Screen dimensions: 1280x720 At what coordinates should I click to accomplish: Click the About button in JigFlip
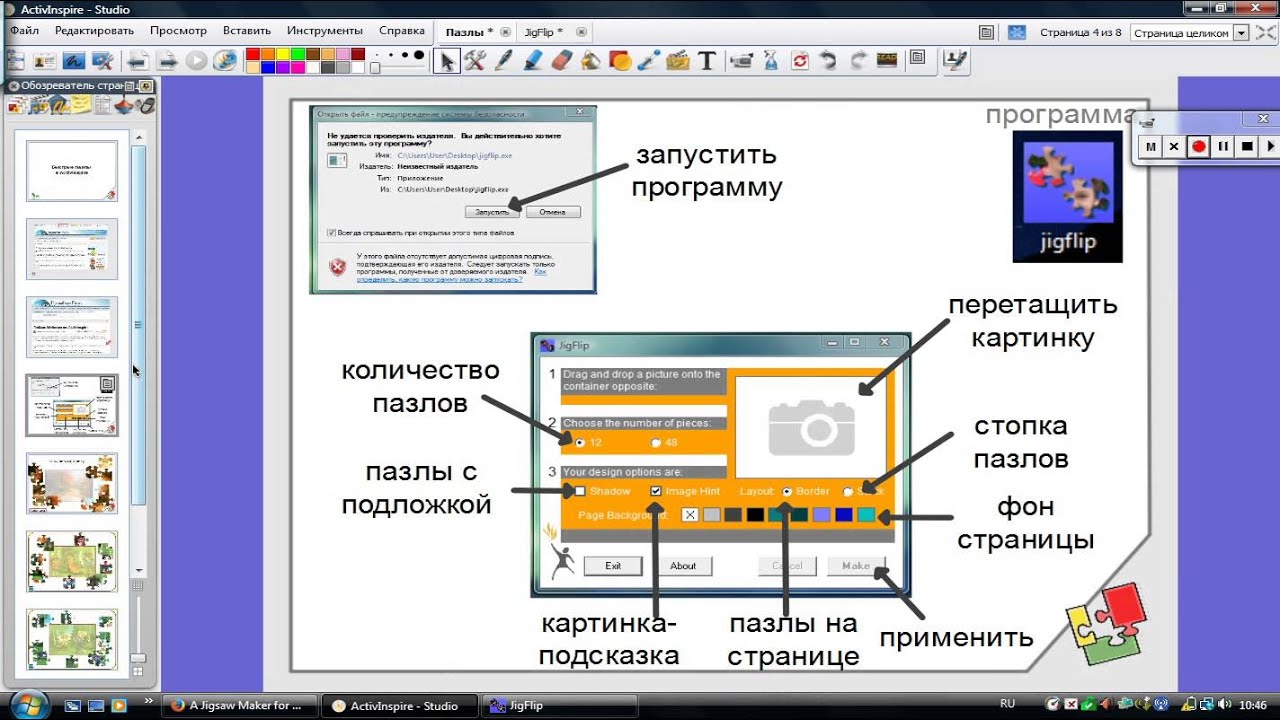(683, 566)
